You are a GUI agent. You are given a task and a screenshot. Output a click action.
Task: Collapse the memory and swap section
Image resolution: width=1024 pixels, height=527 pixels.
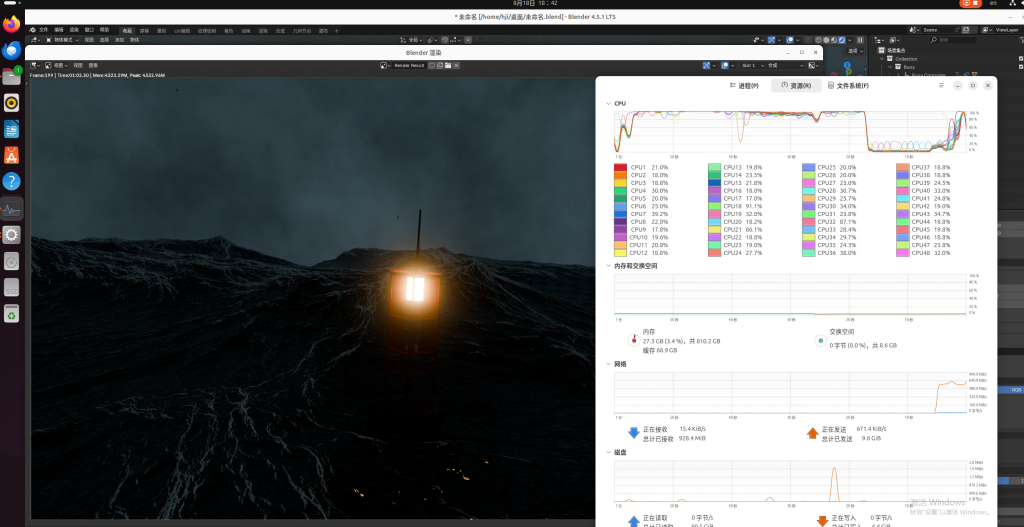pos(608,265)
